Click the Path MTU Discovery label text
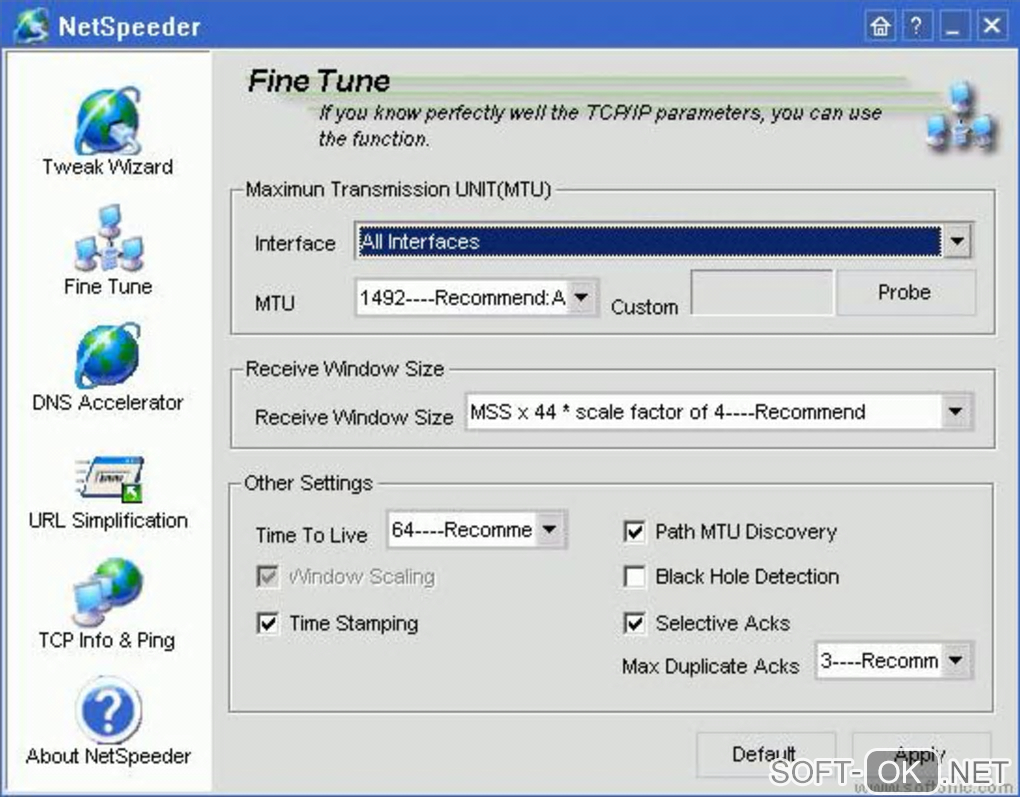This screenshot has height=797, width=1020. point(746,532)
